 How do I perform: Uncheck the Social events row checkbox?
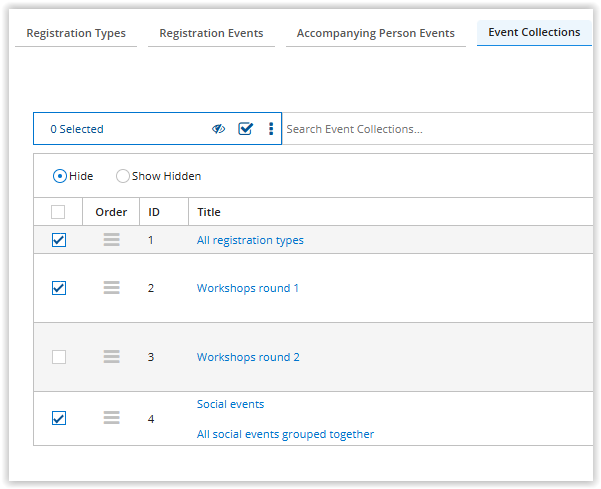59,418
